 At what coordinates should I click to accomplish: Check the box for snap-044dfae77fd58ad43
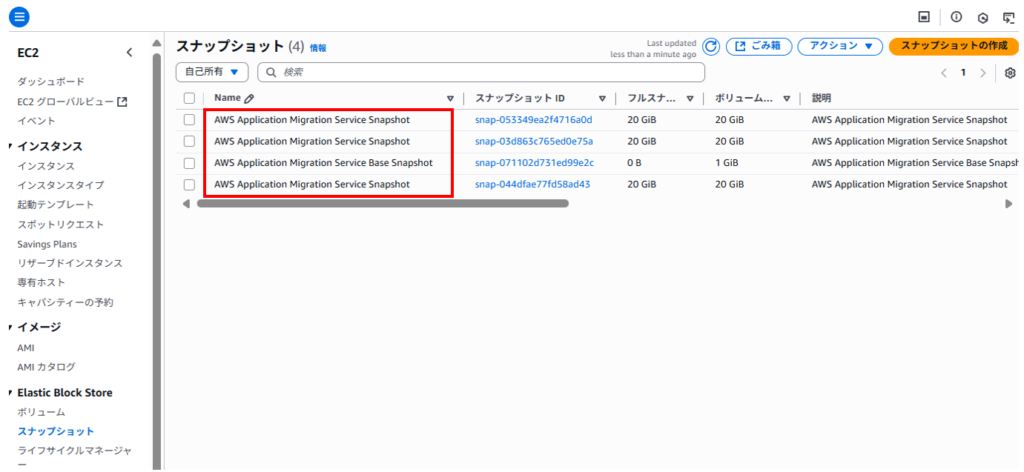click(x=189, y=184)
